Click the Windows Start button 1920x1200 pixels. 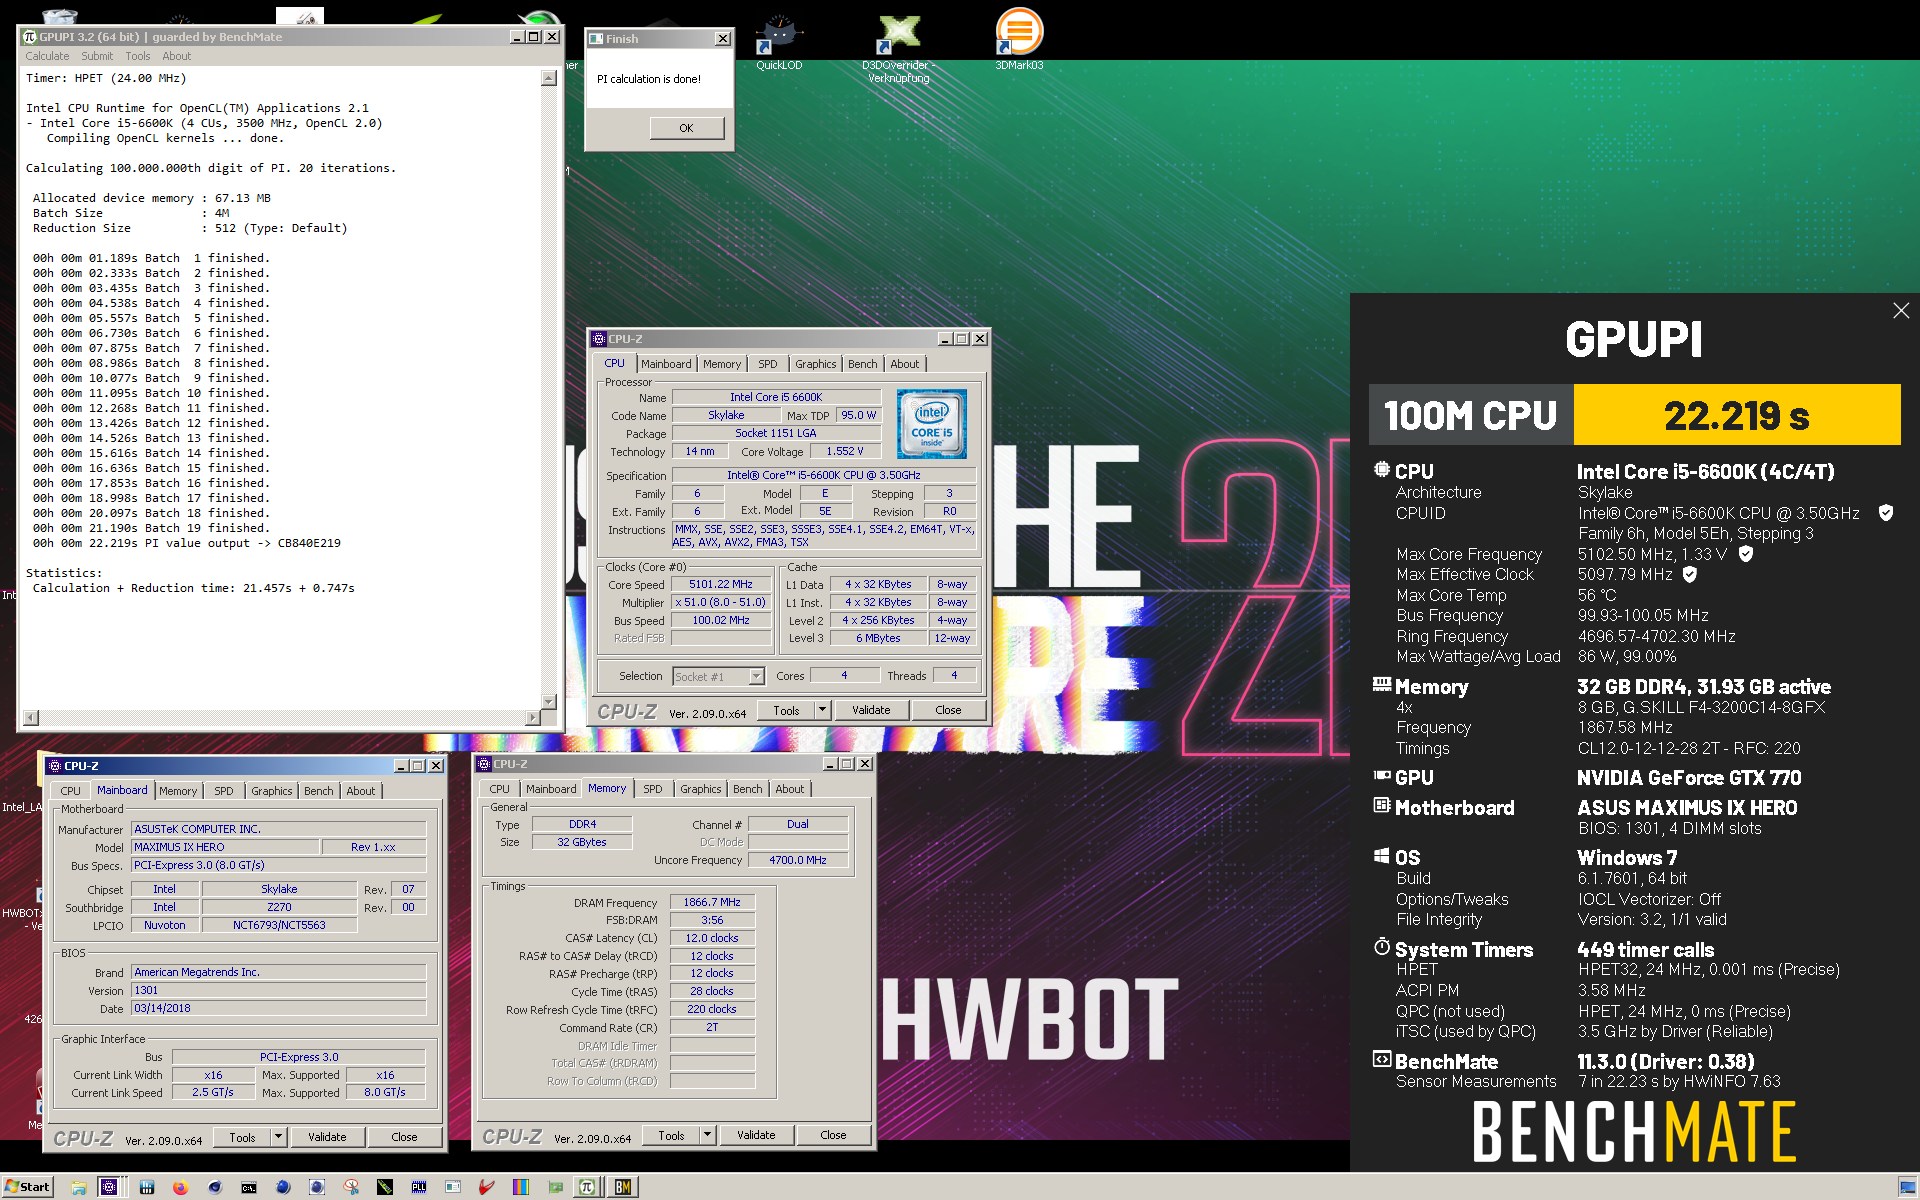click(28, 1187)
